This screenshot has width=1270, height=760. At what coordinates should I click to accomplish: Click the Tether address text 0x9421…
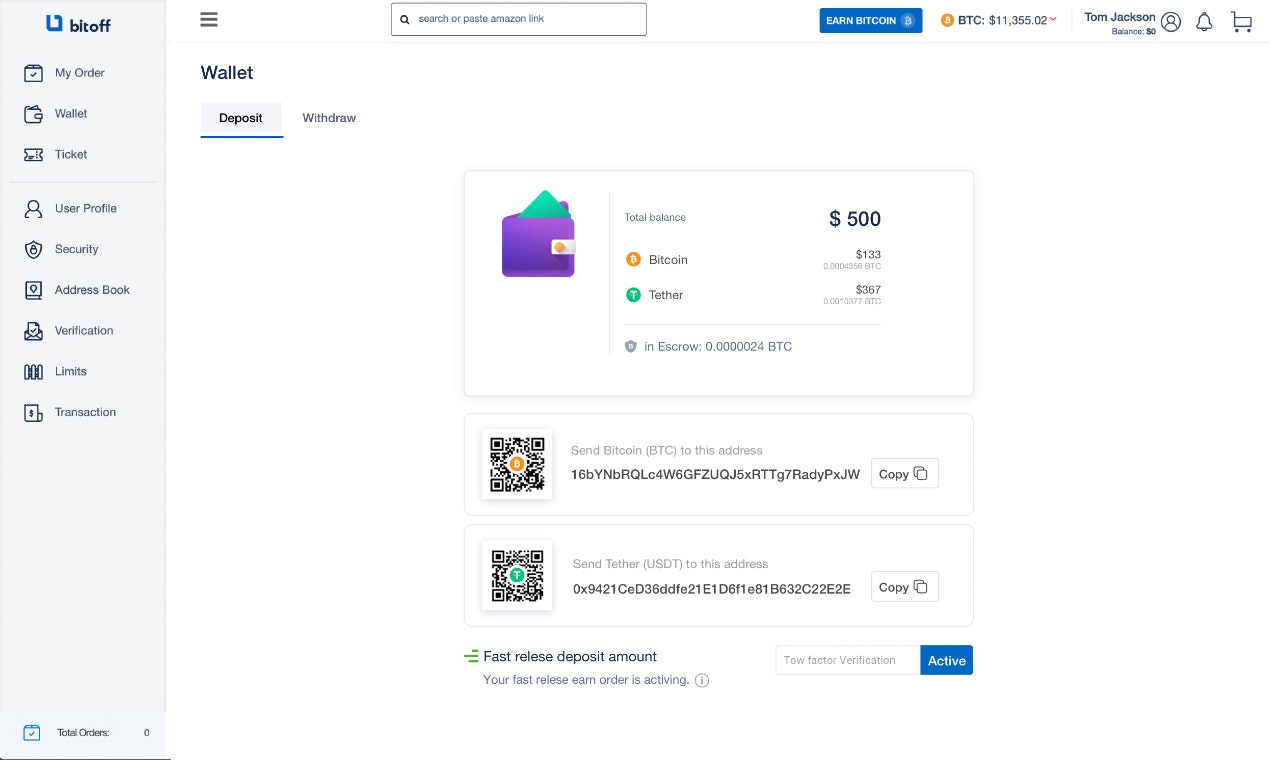pos(712,589)
